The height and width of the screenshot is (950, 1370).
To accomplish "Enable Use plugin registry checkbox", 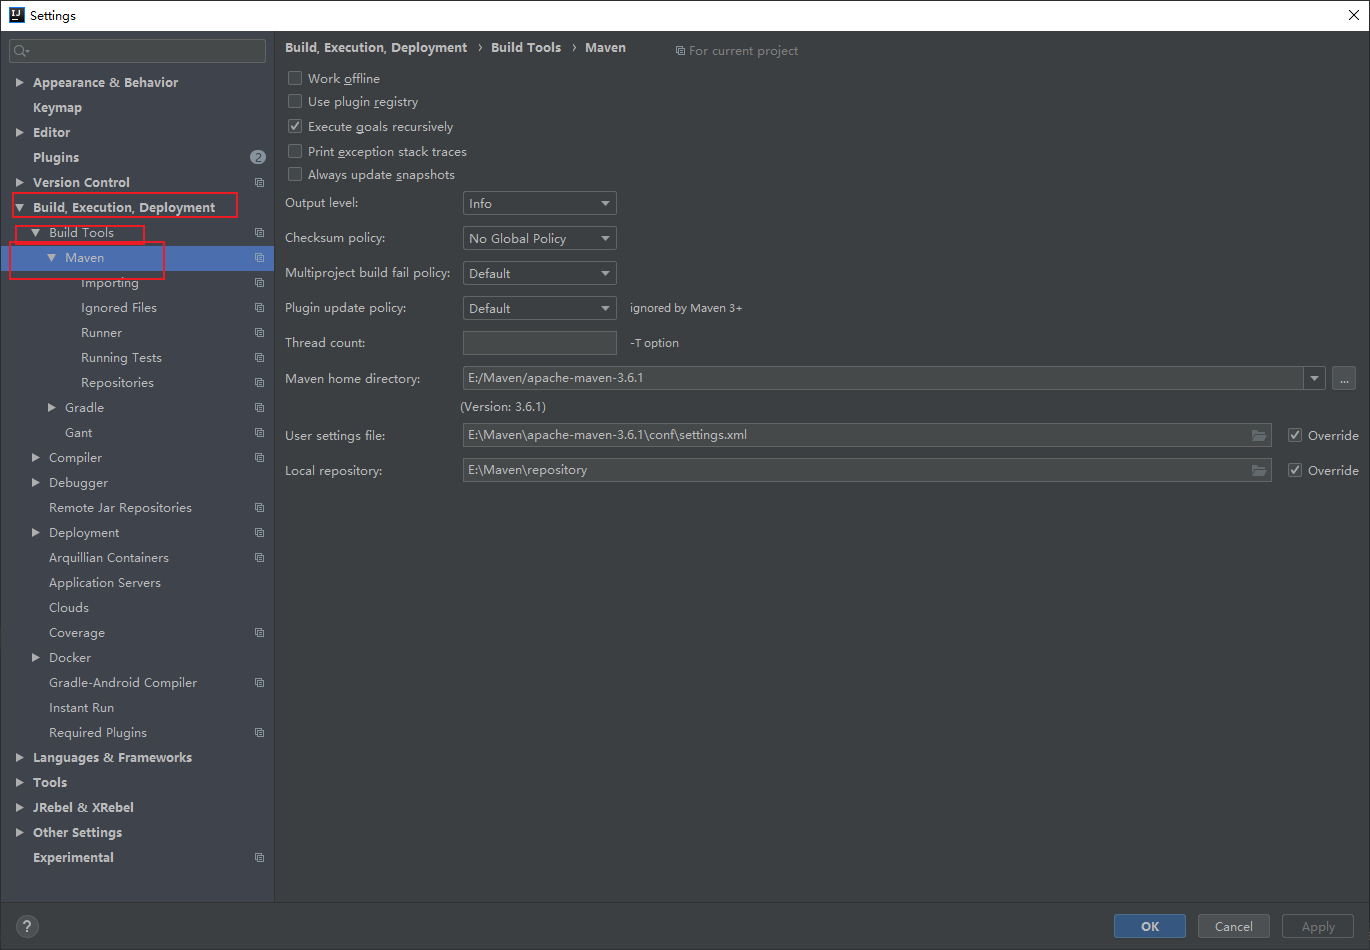I will pos(295,101).
